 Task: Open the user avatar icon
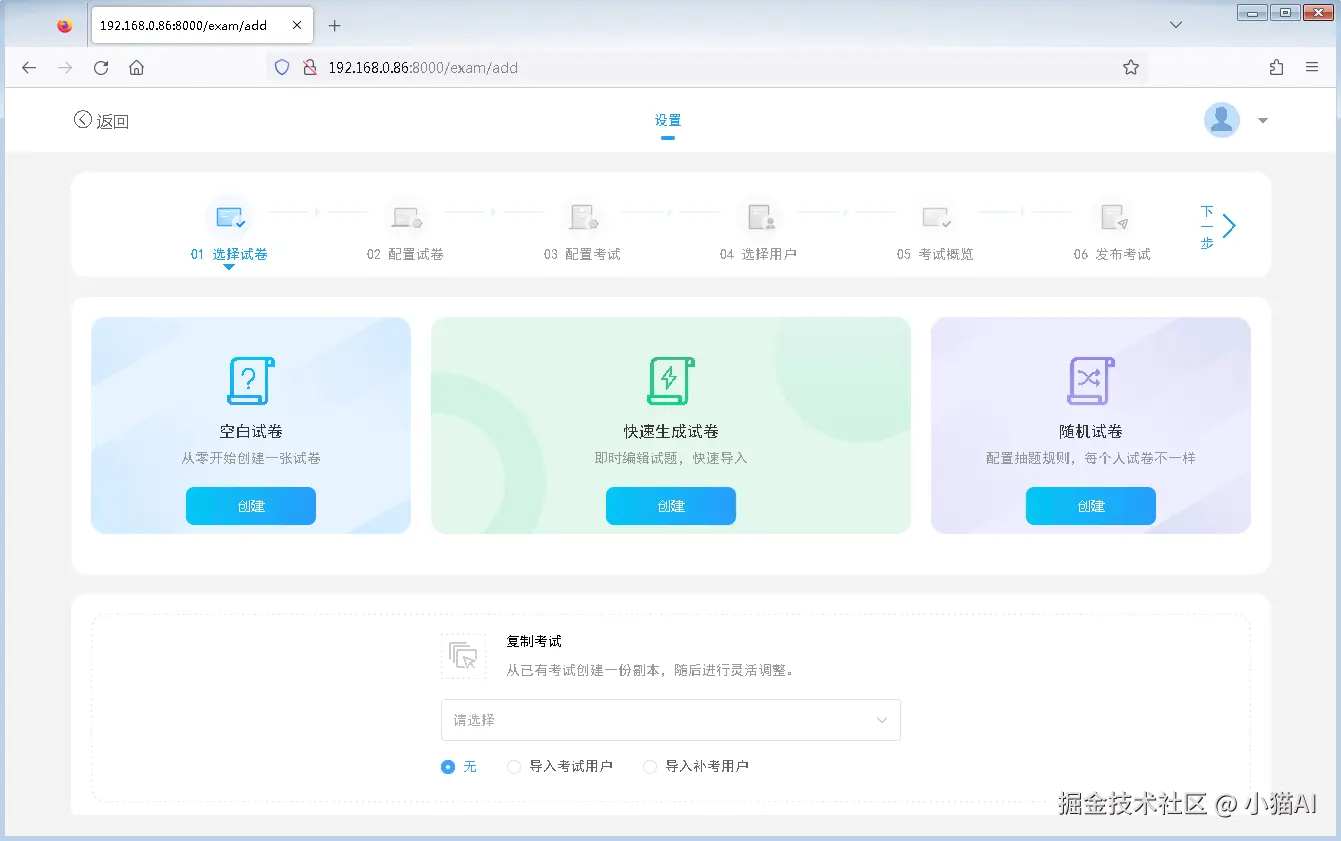(x=1220, y=119)
